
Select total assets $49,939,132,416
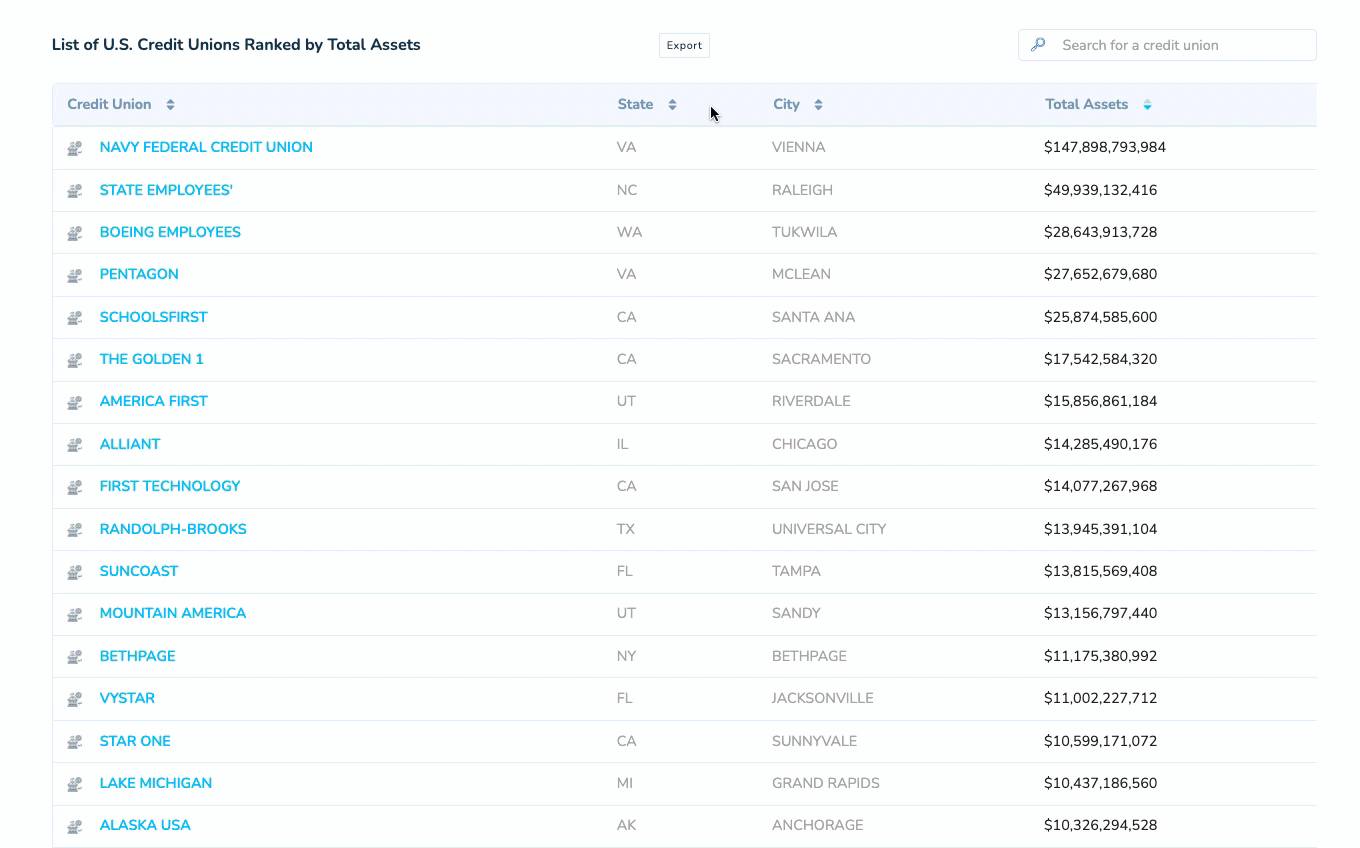point(1101,190)
